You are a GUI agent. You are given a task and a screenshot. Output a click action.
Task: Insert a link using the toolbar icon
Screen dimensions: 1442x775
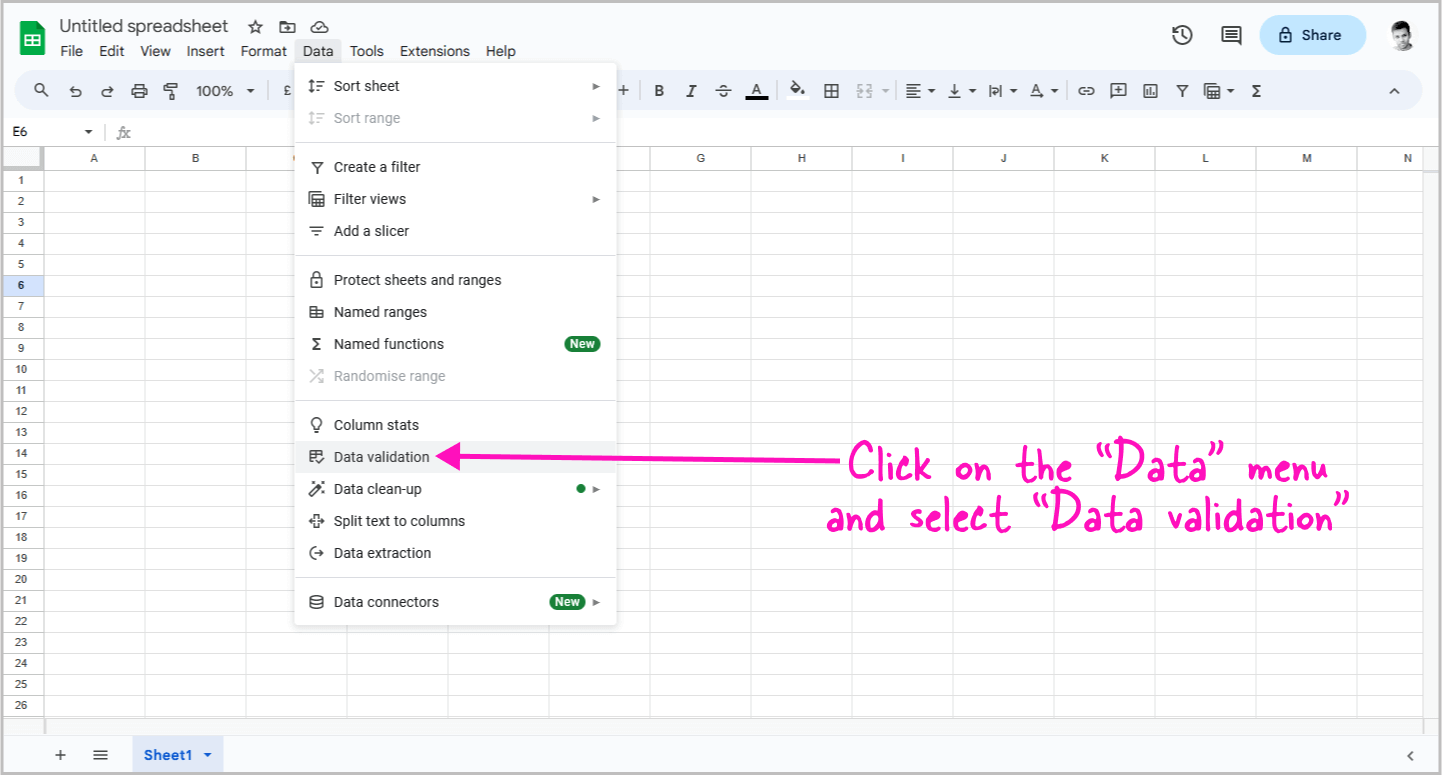(x=1086, y=90)
